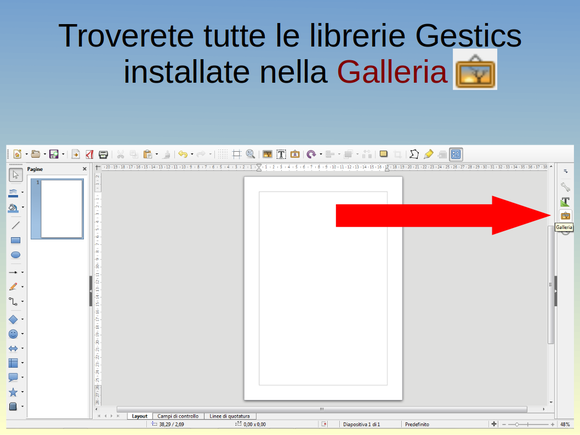Click the Line color pen swatch tool
Image resolution: width=580 pixels, height=435 pixels.
(x=13, y=192)
